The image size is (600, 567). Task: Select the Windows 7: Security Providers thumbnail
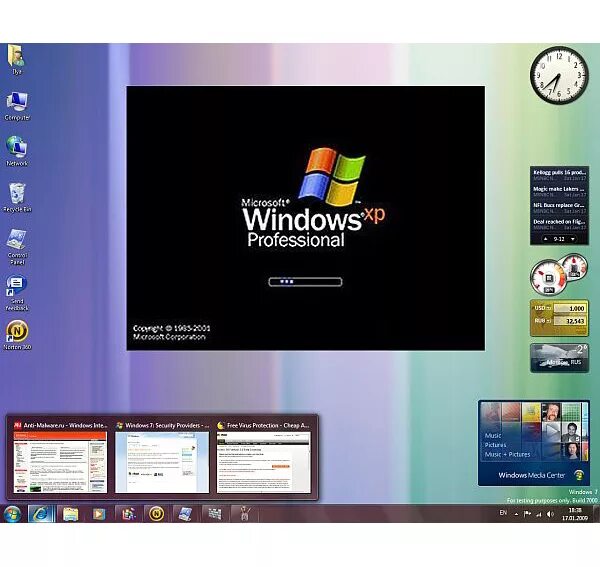162,458
